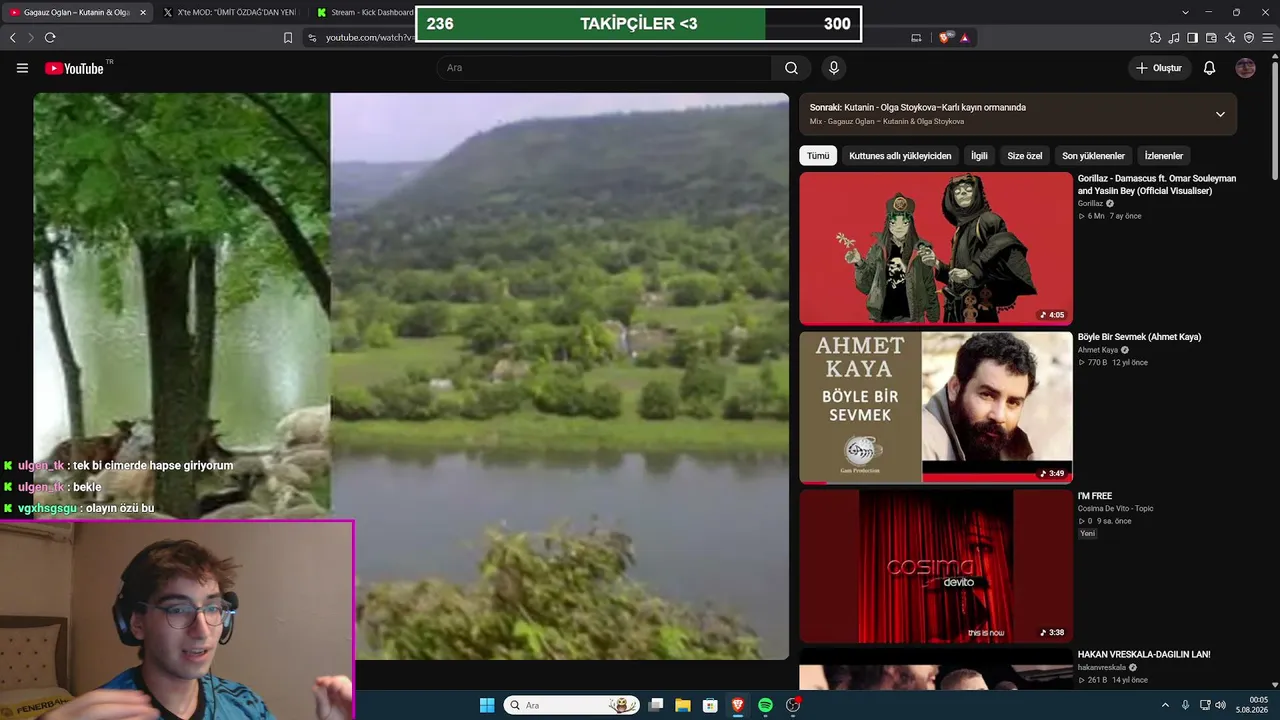This screenshot has width=1280, height=720.
Task: Bookmark this page with the bookmark icon
Action: 288,38
